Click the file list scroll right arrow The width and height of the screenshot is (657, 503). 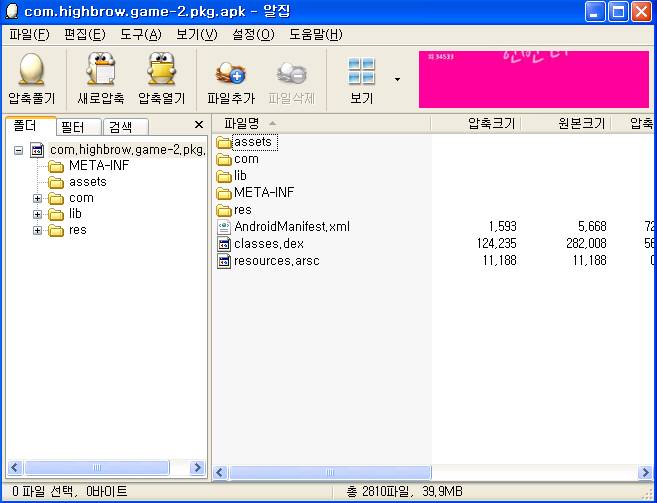pos(645,473)
